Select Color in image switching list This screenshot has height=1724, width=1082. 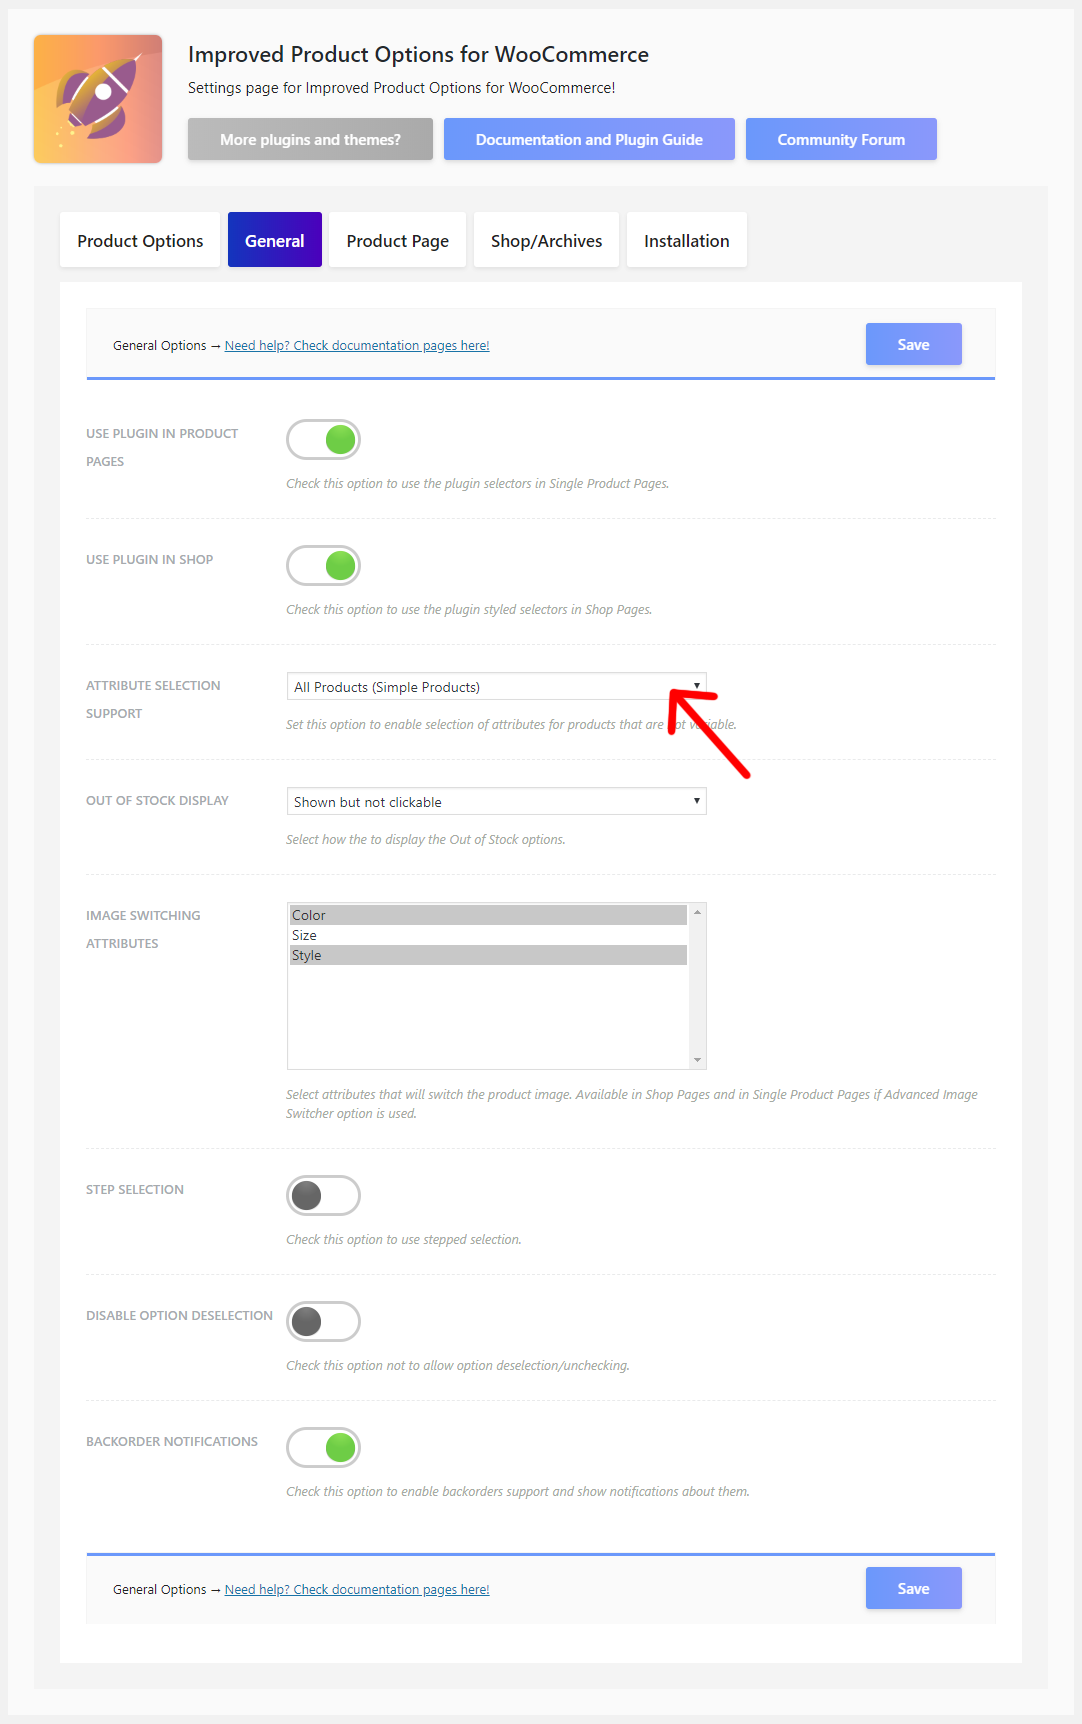click(488, 915)
